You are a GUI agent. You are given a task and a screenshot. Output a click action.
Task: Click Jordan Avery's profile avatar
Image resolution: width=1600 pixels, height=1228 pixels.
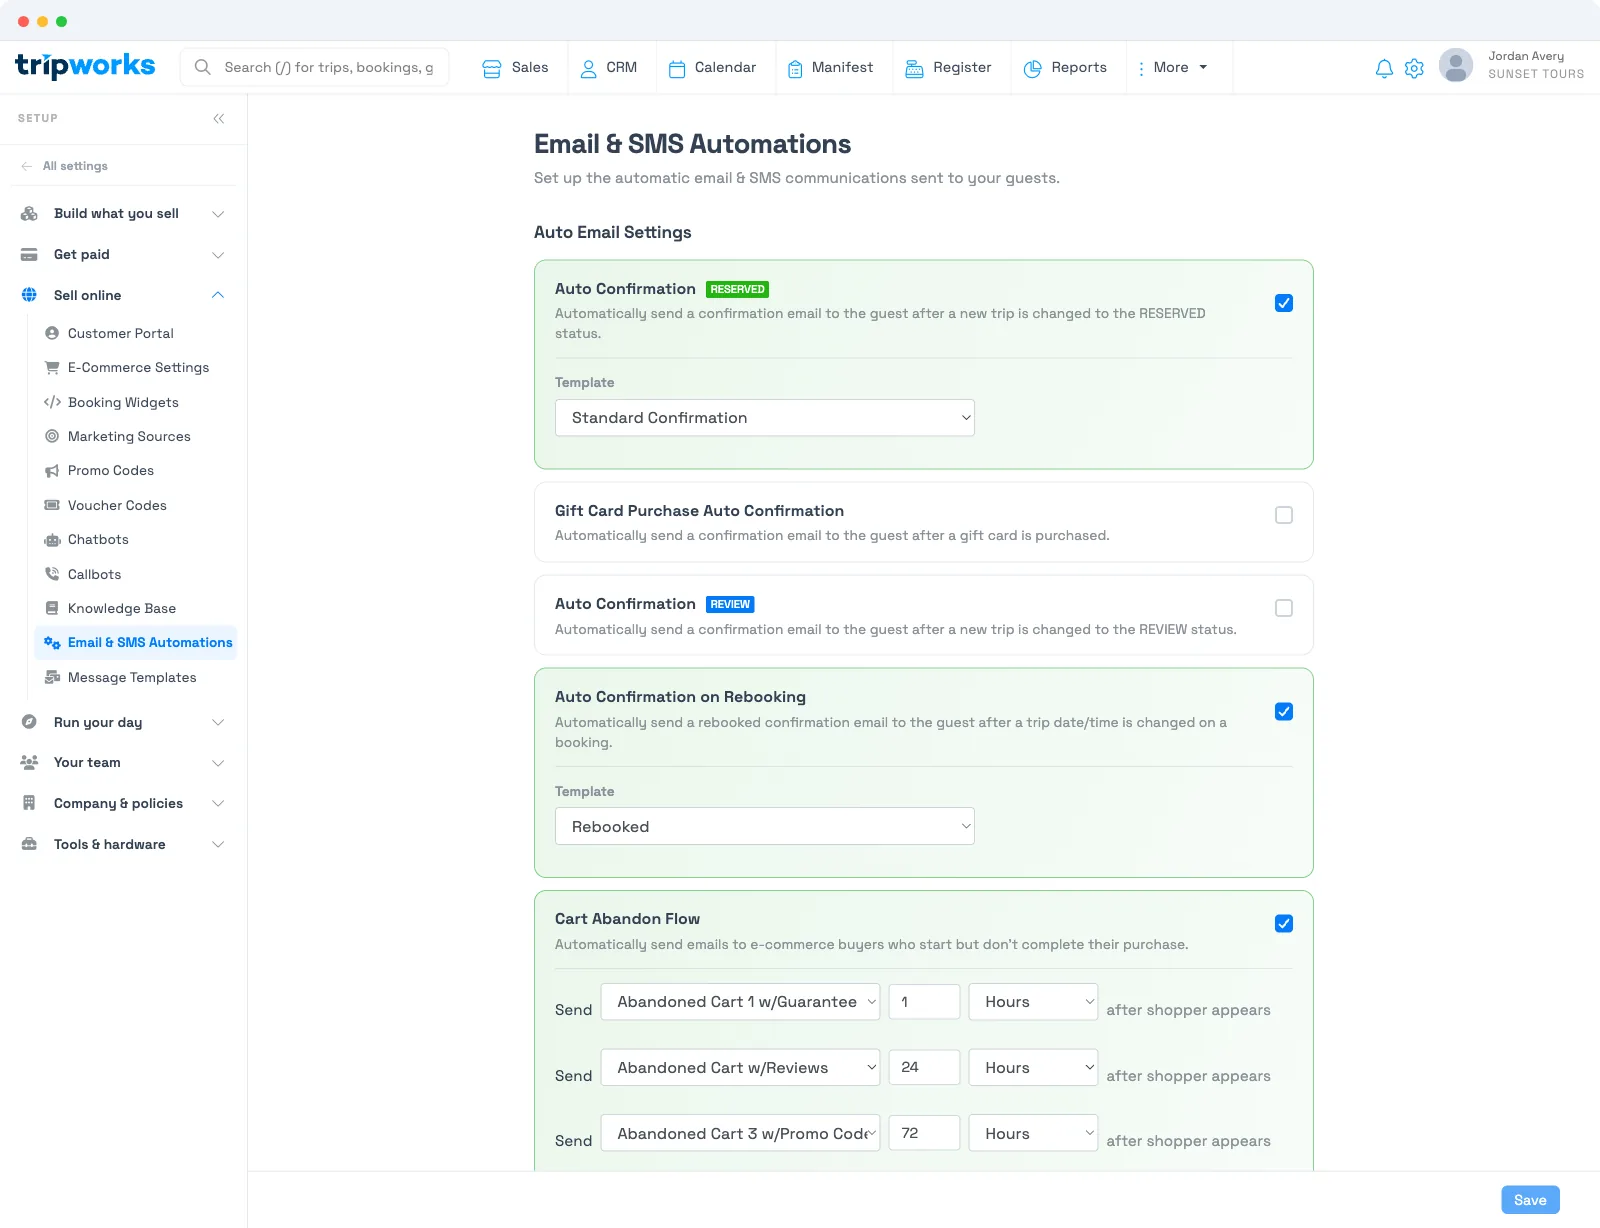click(1456, 65)
